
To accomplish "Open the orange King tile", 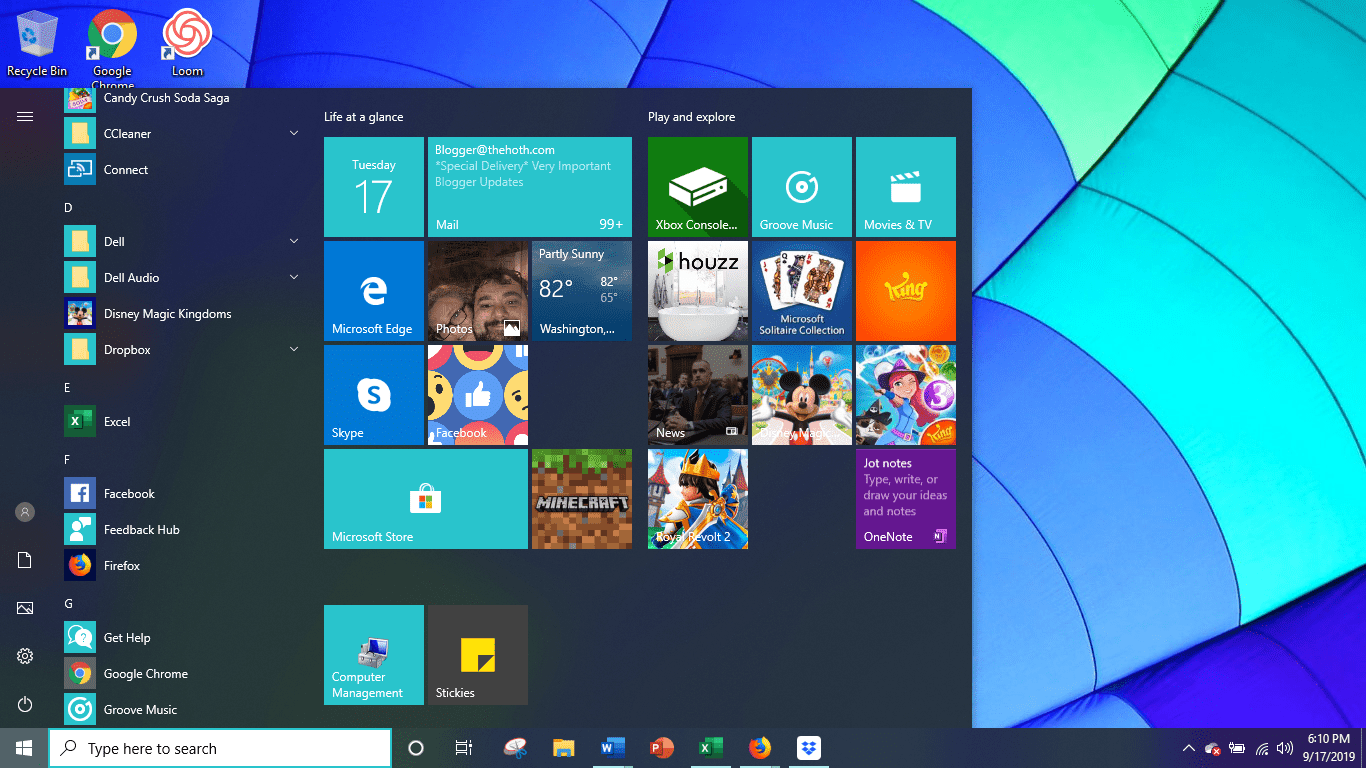I will [x=906, y=291].
